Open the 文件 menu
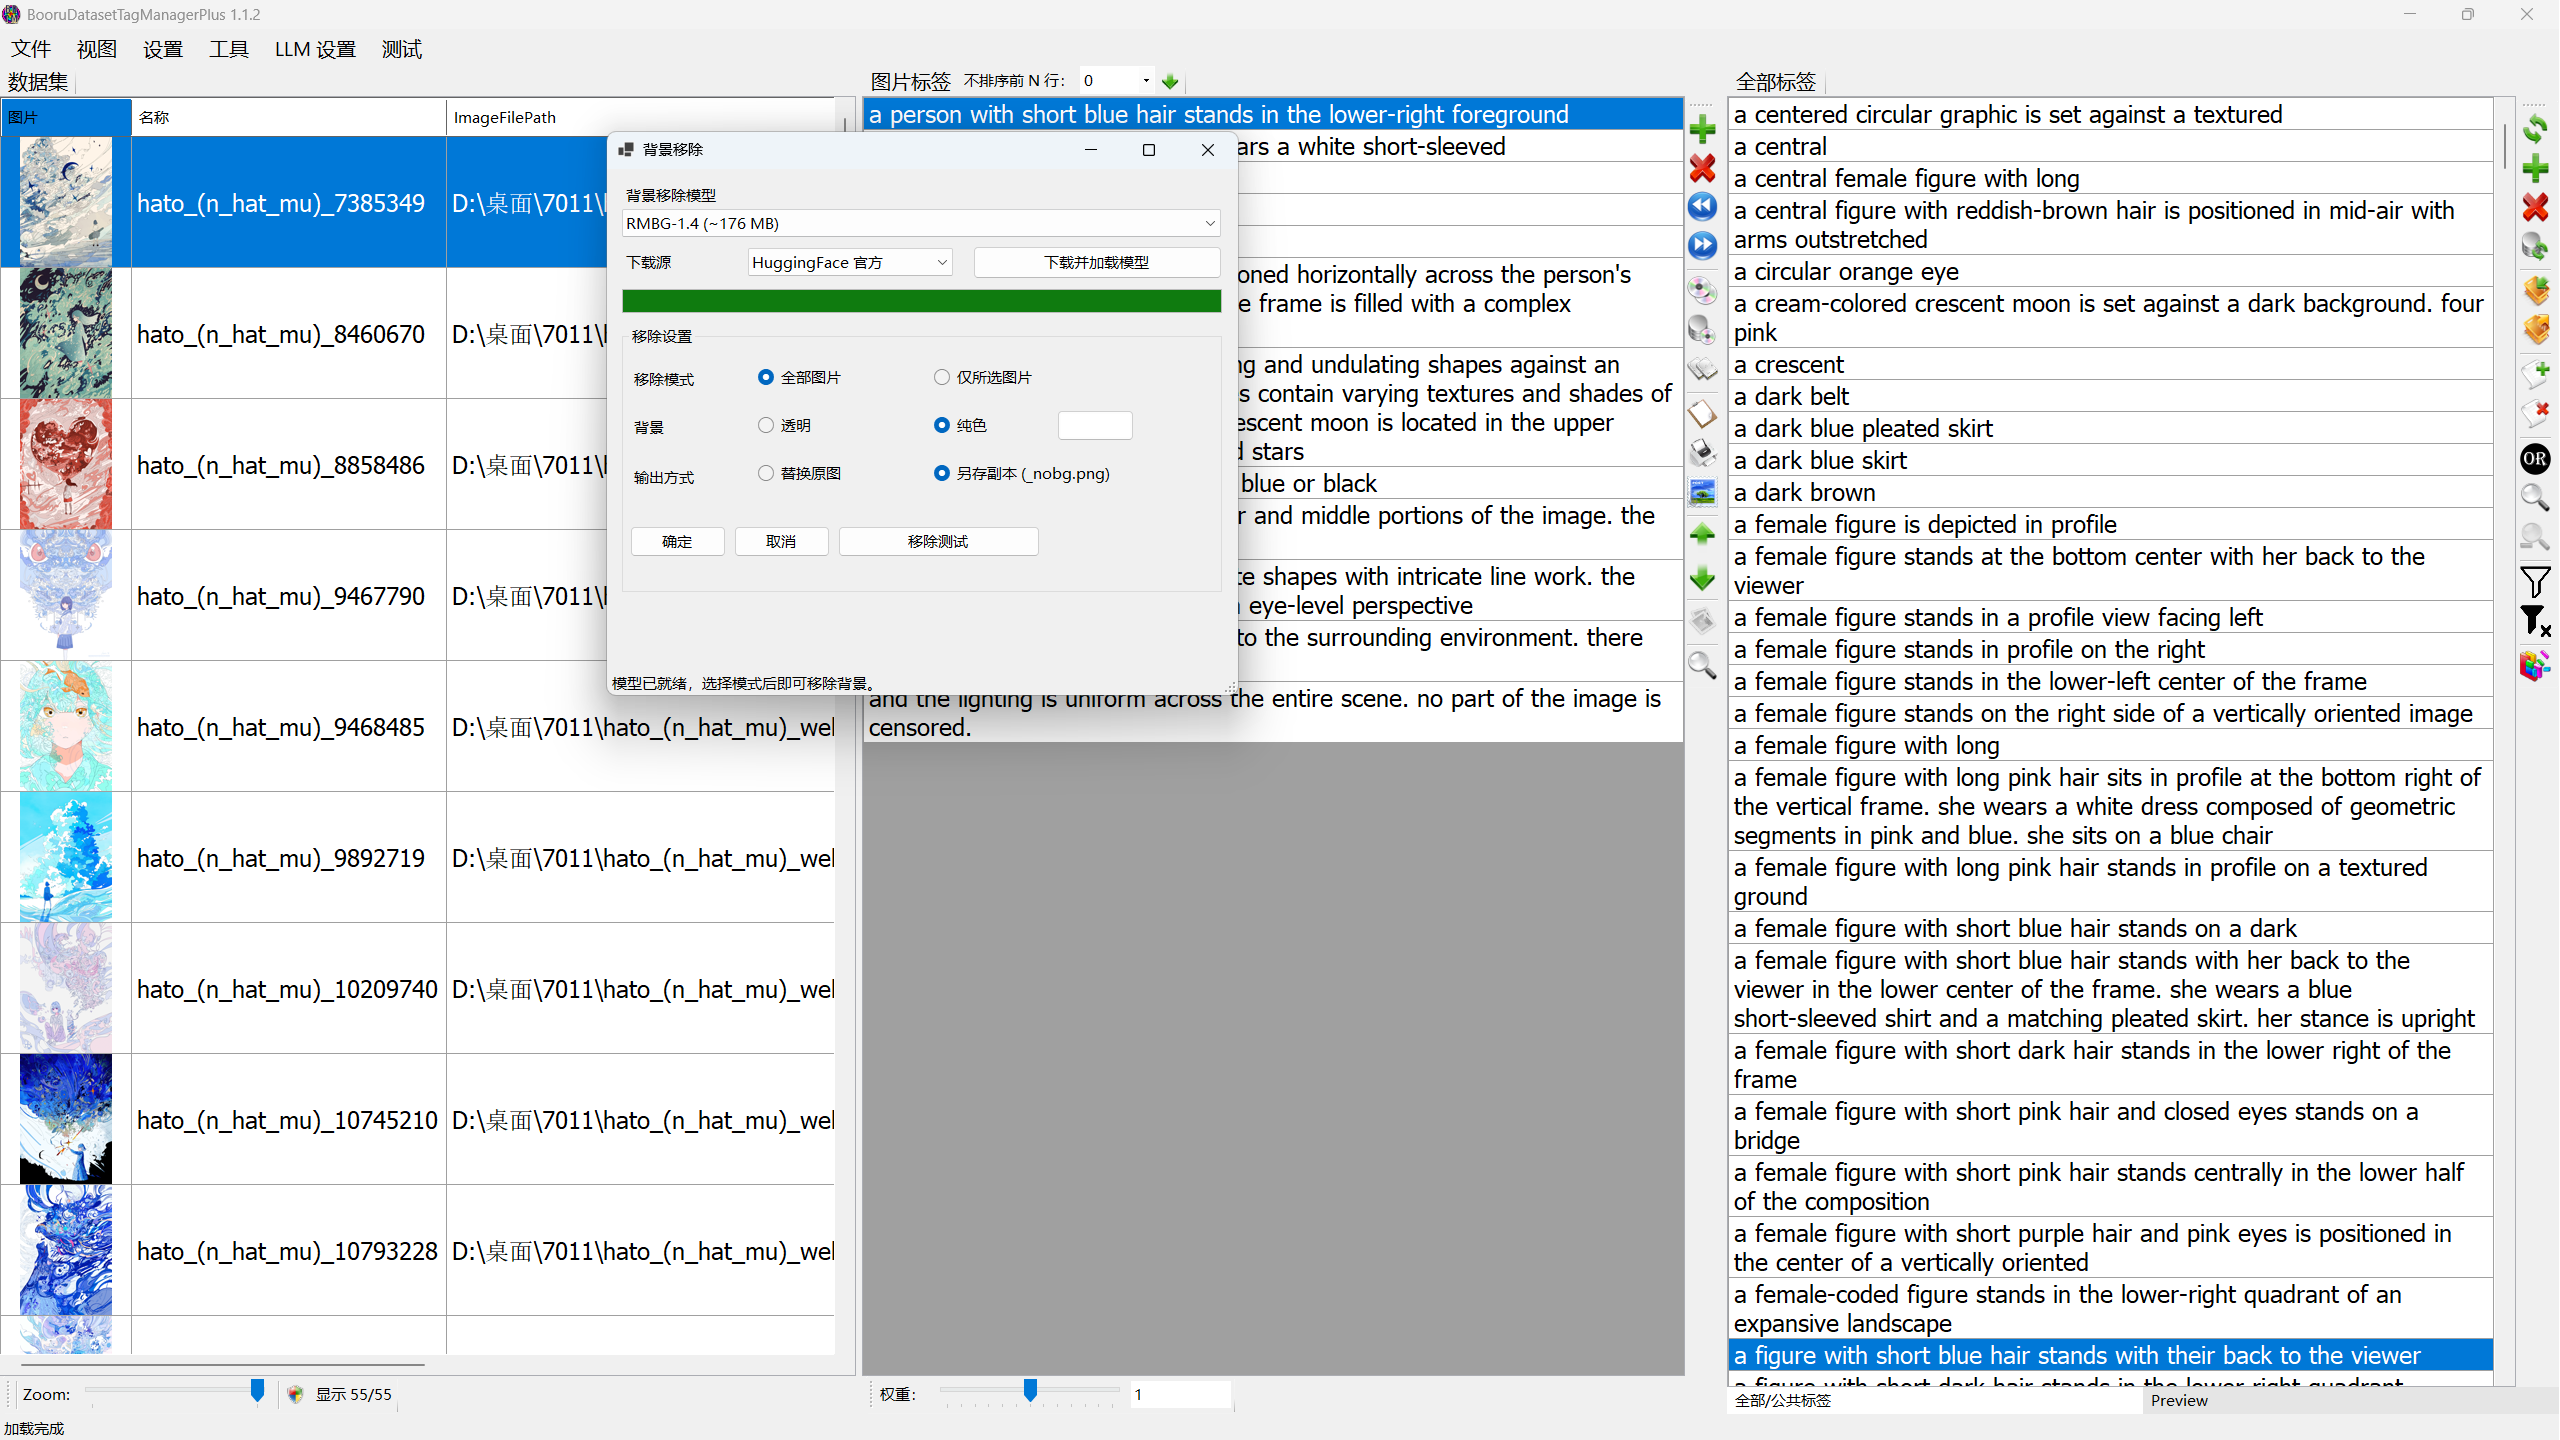The height and width of the screenshot is (1440, 2560). click(x=31, y=49)
